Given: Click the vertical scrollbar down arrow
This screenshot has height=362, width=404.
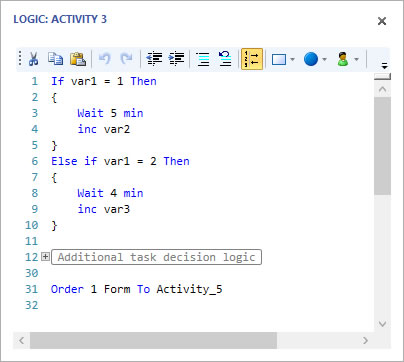Looking at the screenshot, I should coord(382,323).
